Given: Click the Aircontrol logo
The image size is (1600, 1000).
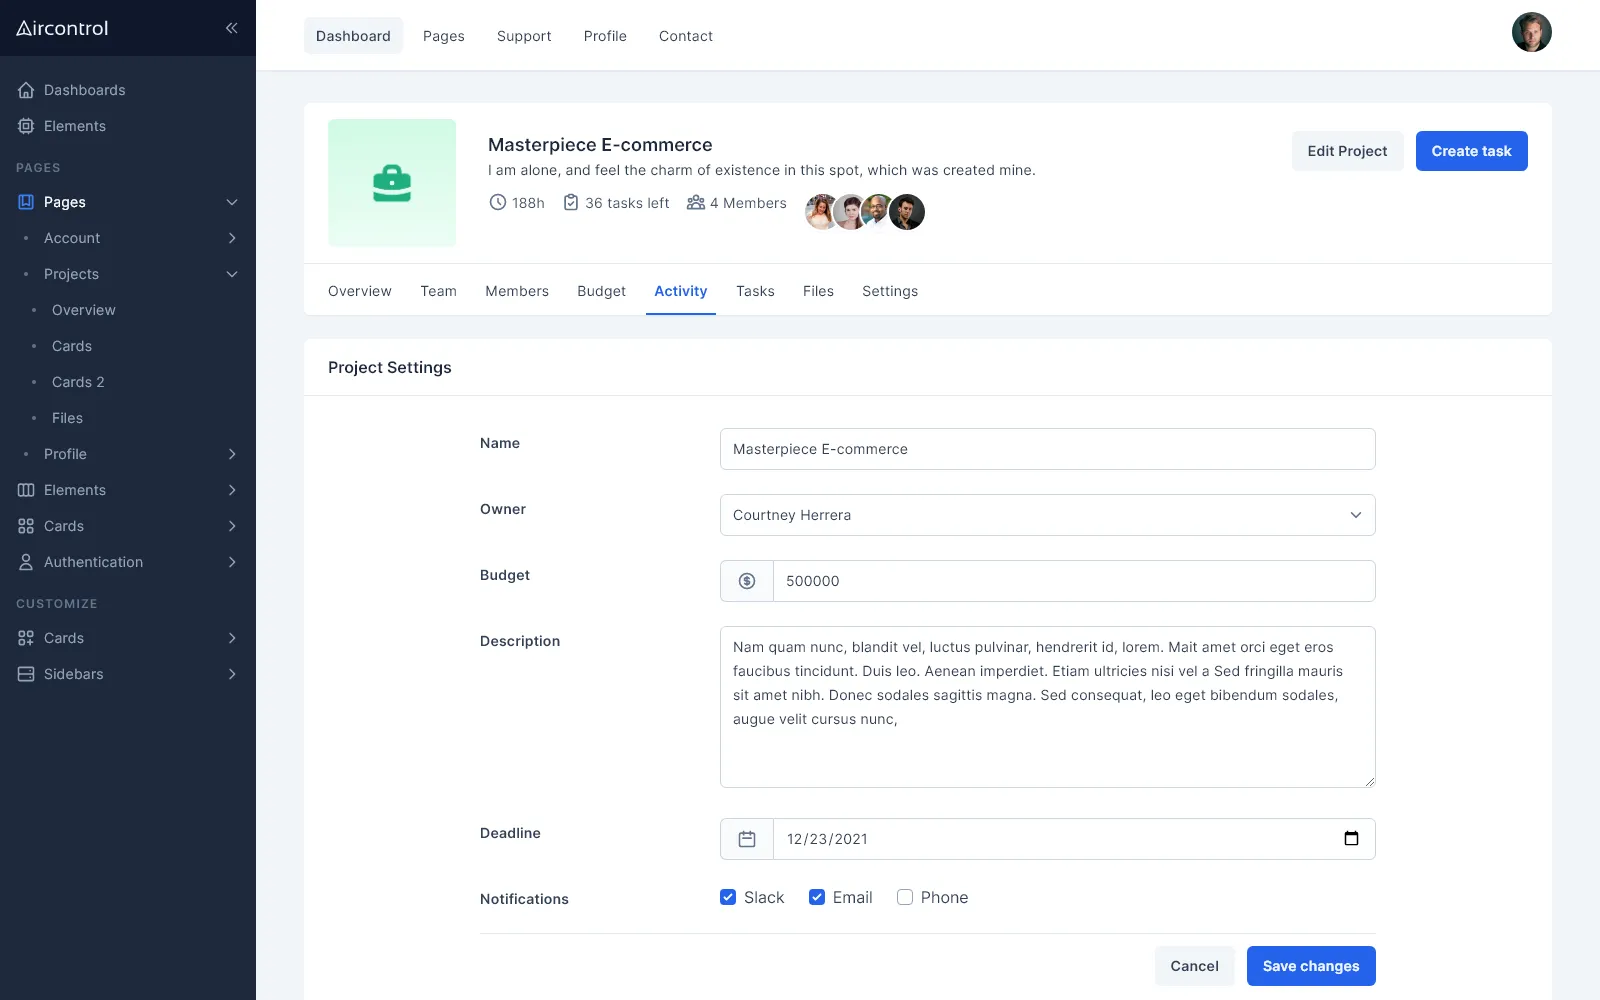Looking at the screenshot, I should coord(62,28).
